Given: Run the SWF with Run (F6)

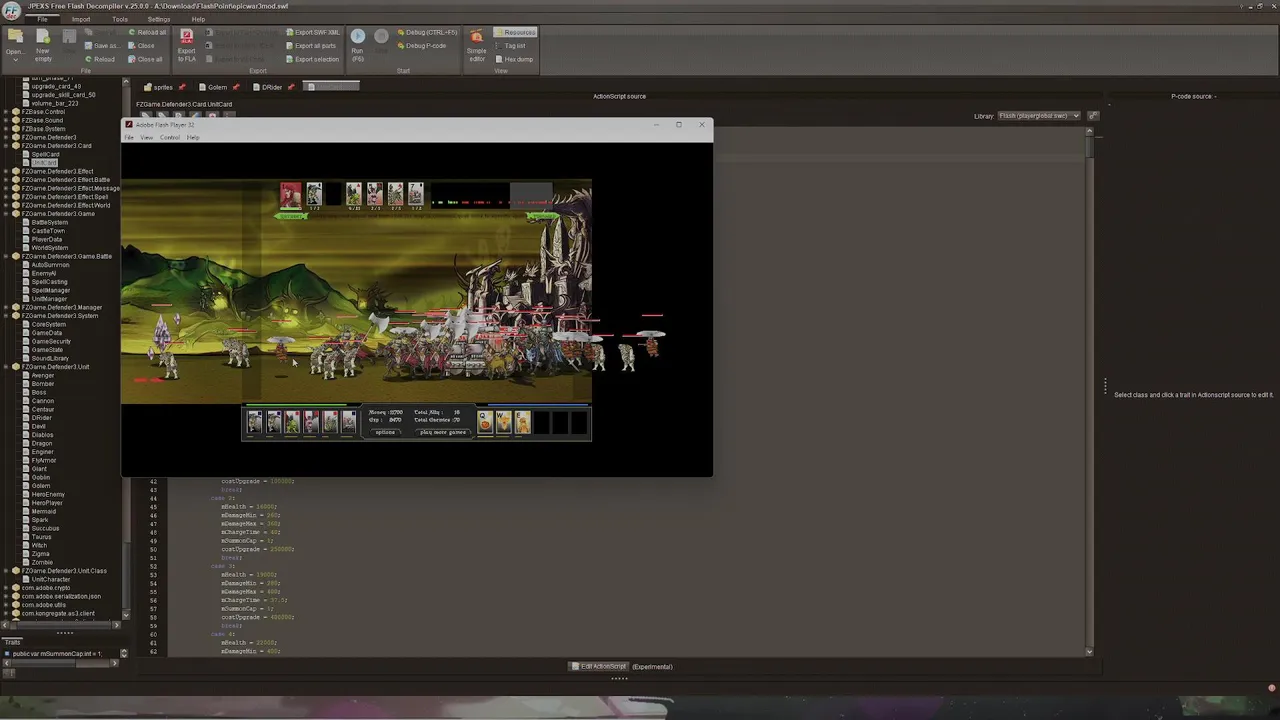Looking at the screenshot, I should point(358,45).
